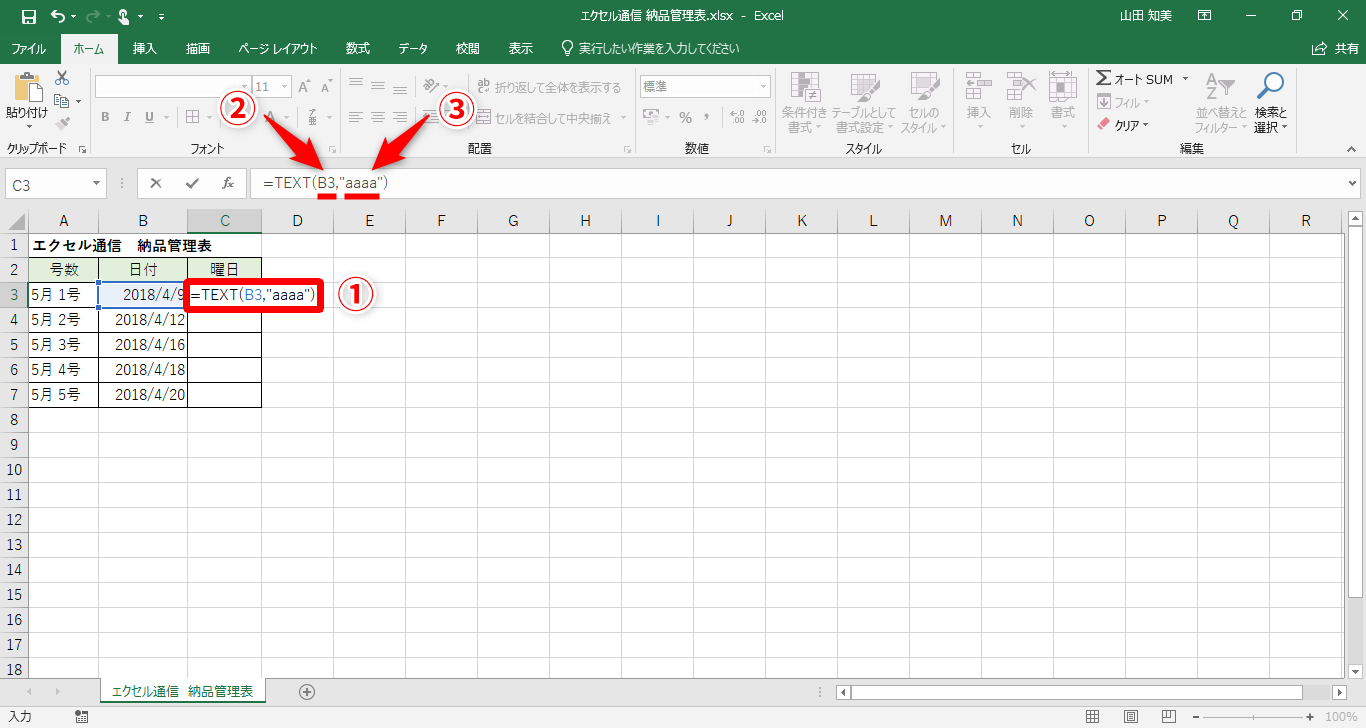Add a new sheet with the plus button
This screenshot has width=1366, height=728.
307,692
